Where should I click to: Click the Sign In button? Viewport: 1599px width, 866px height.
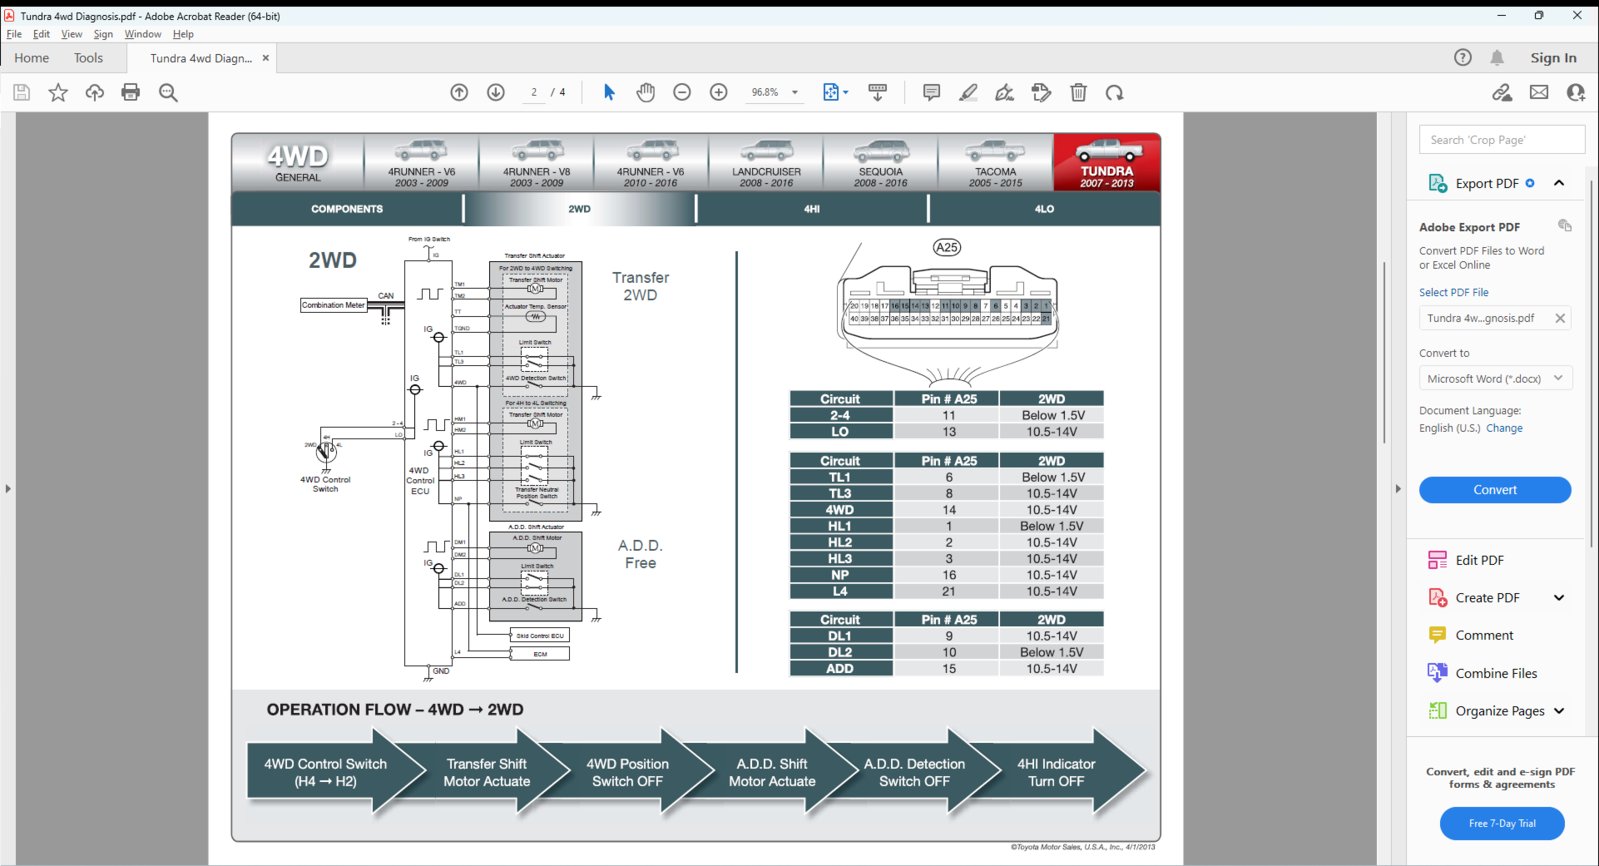pyautogui.click(x=1553, y=58)
